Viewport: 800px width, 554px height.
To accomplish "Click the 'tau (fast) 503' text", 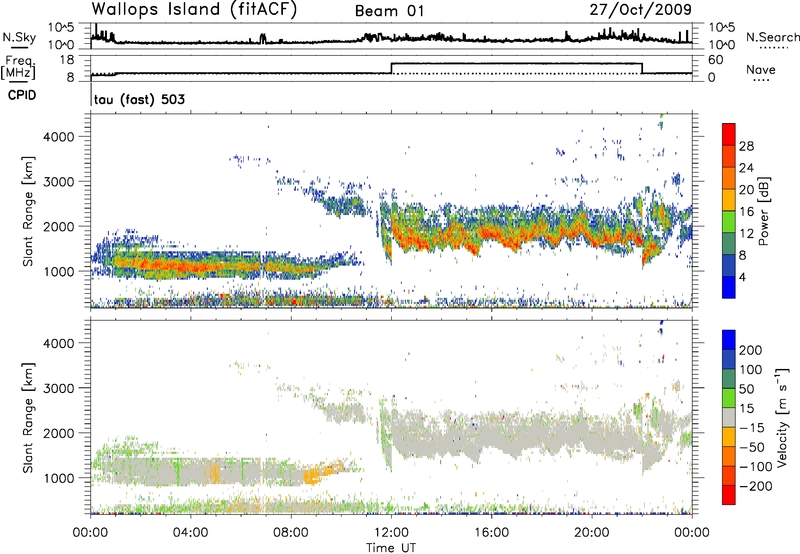I will 139,99.
